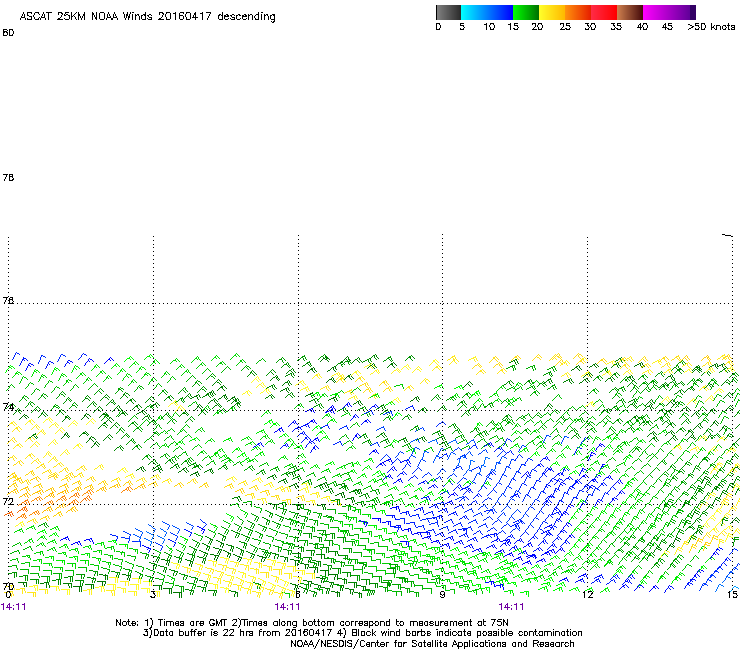Click the '10' legend scale label
Viewport: 740px width, 650px height.
(x=489, y=27)
